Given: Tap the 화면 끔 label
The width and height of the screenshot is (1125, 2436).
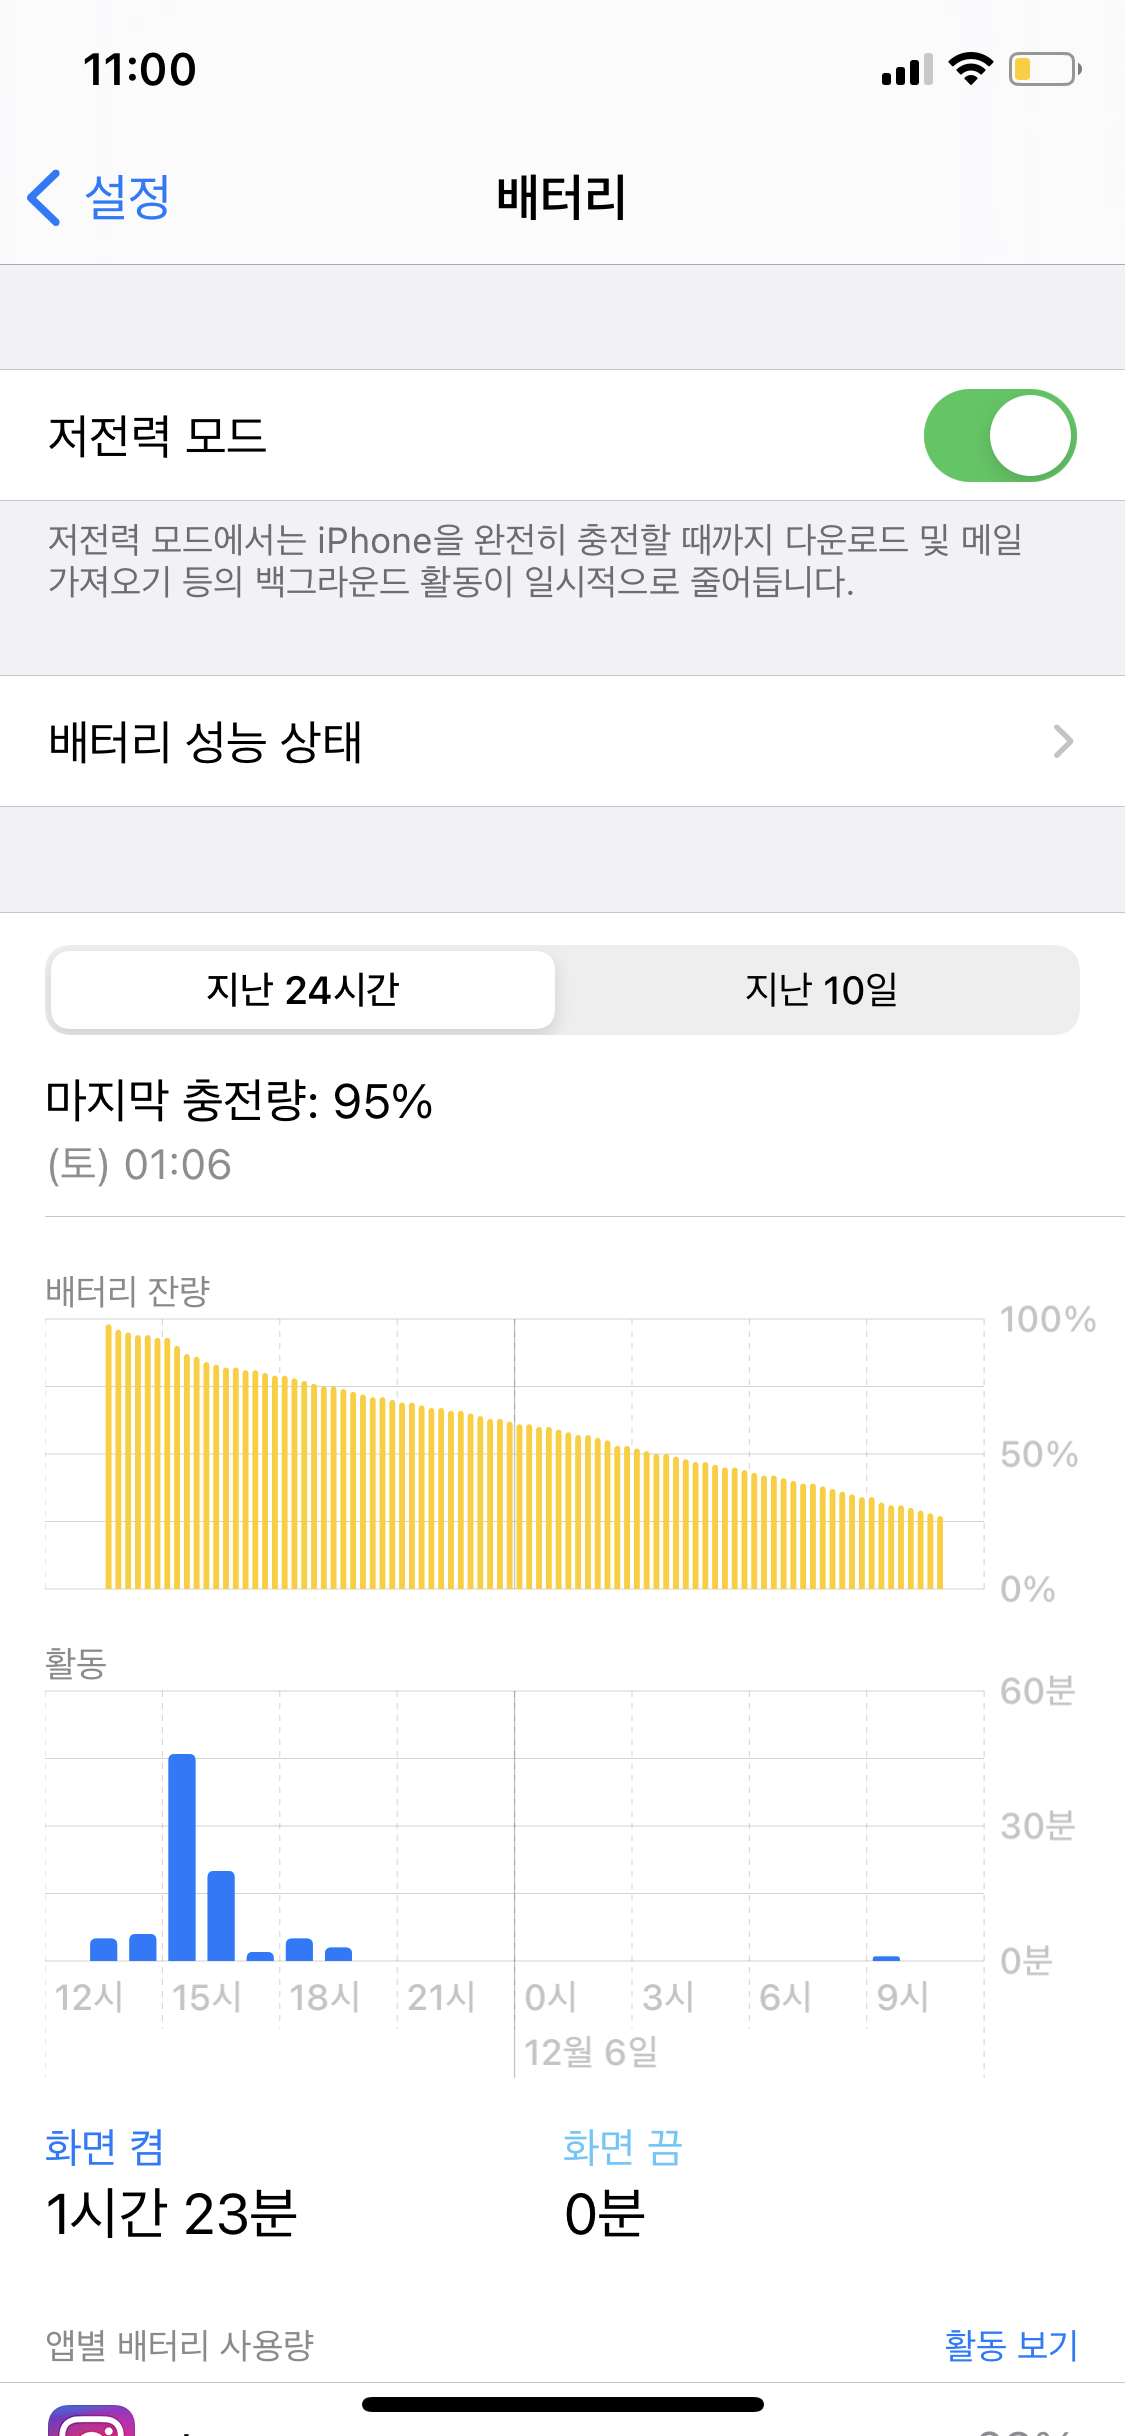Looking at the screenshot, I should pyautogui.click(x=622, y=2147).
